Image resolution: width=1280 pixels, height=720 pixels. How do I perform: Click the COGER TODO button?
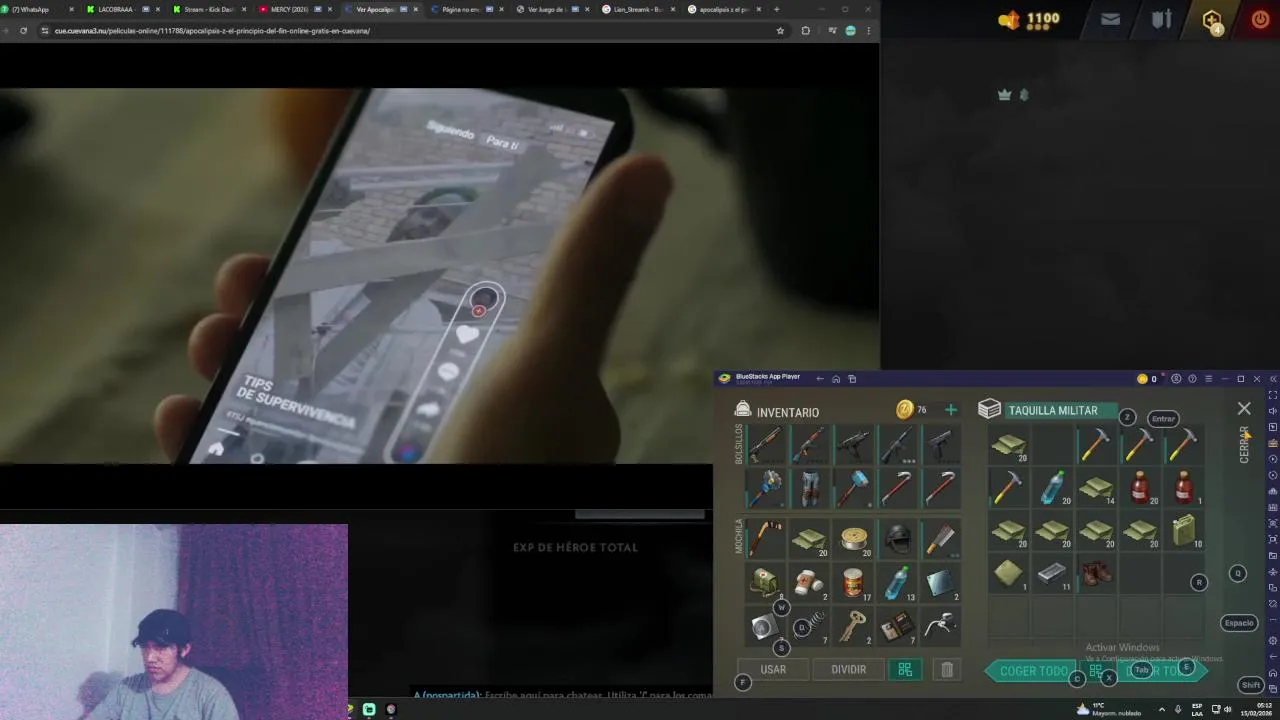click(x=1032, y=671)
